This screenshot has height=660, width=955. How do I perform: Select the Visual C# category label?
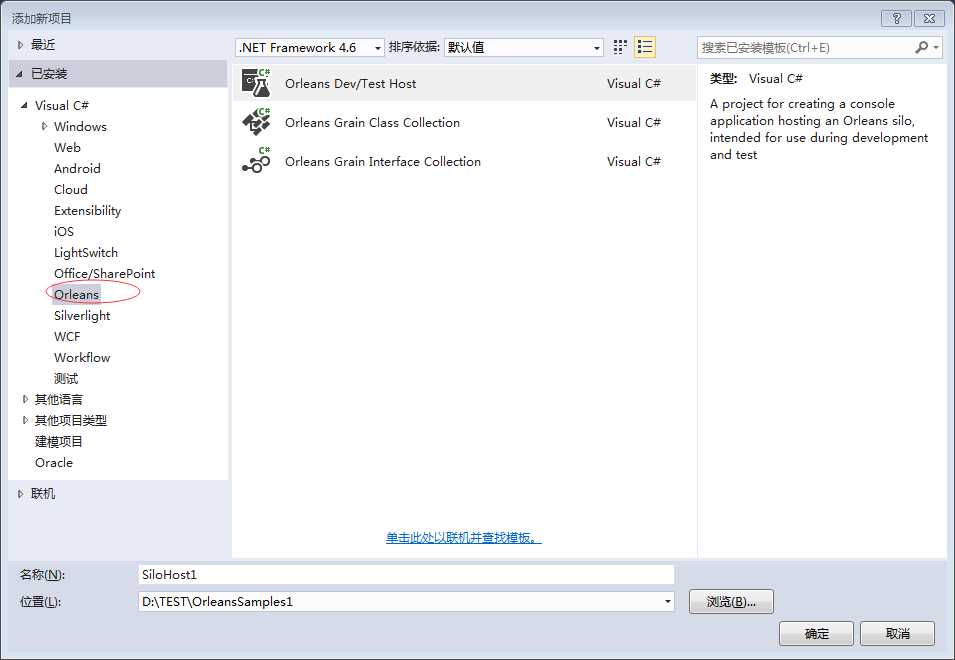tap(62, 105)
